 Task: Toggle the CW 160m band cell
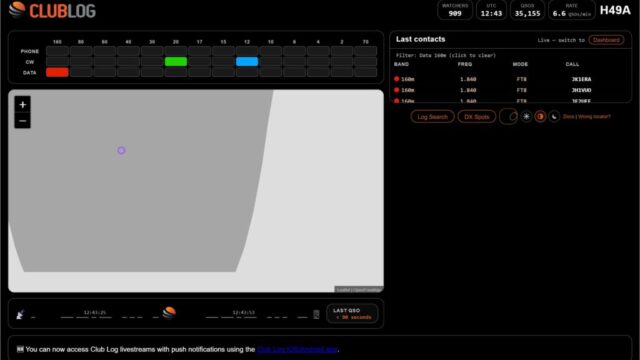57,62
